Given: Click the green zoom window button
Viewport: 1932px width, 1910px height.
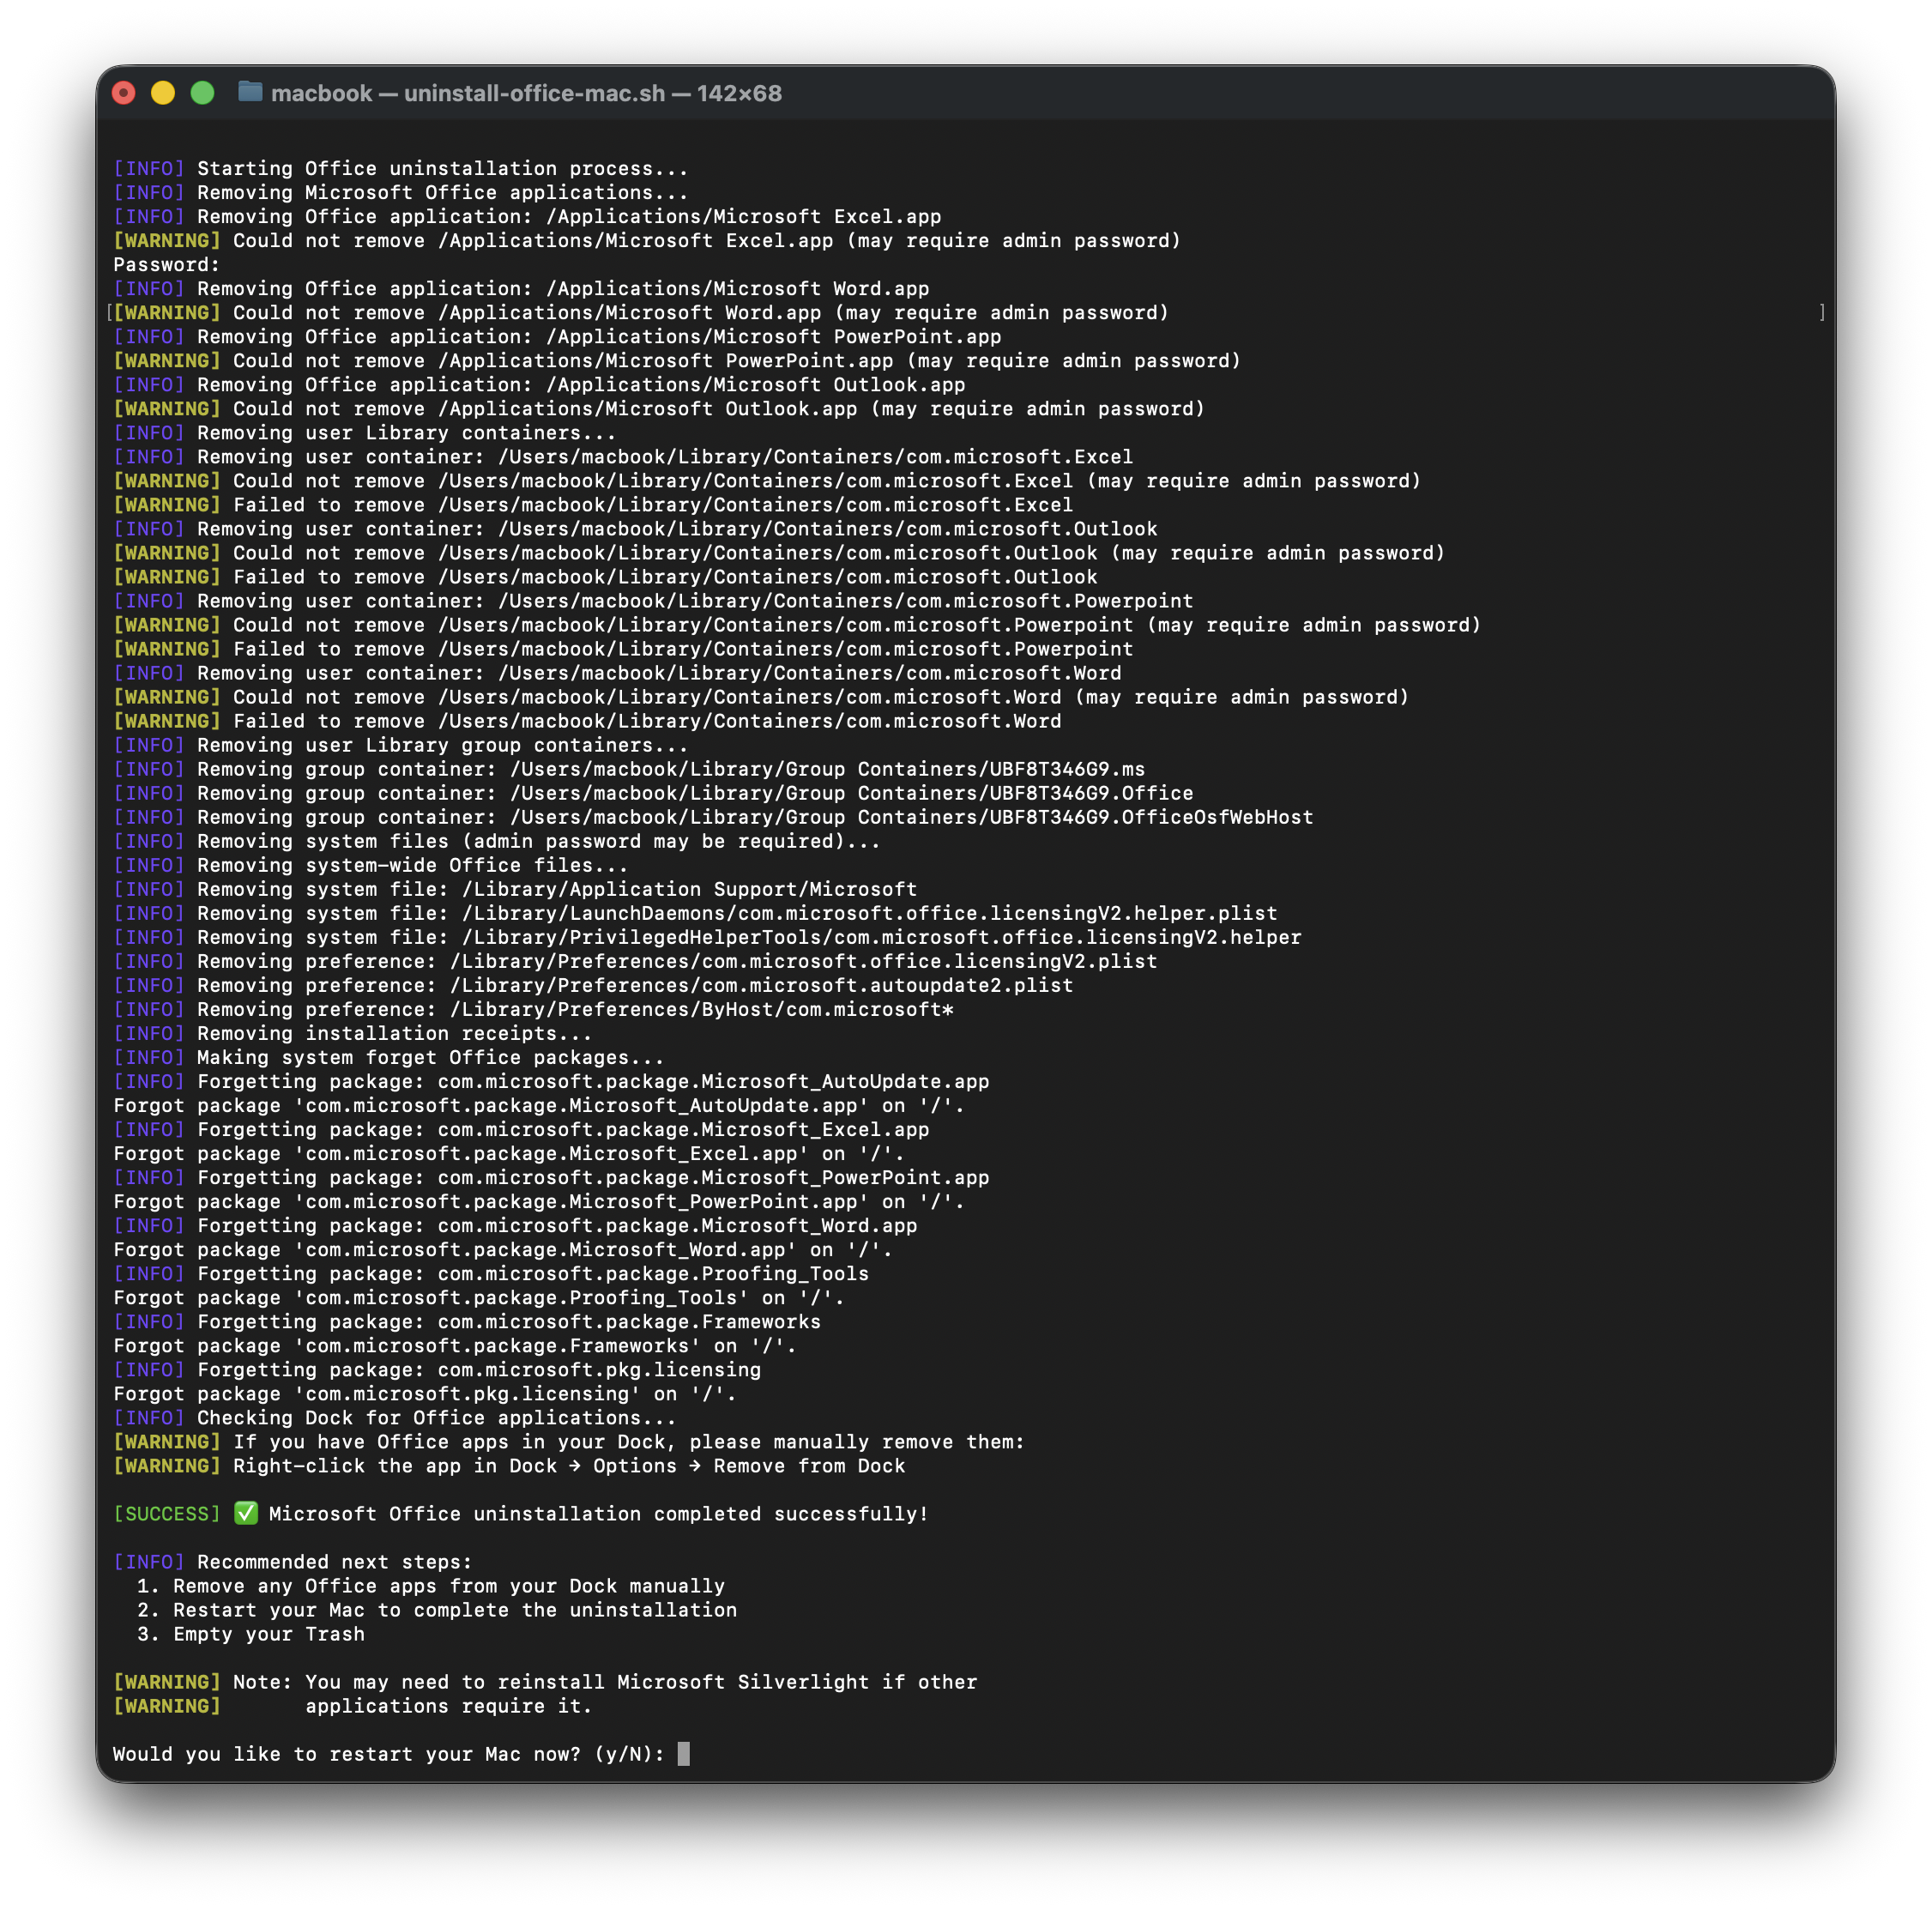Looking at the screenshot, I should point(202,93).
